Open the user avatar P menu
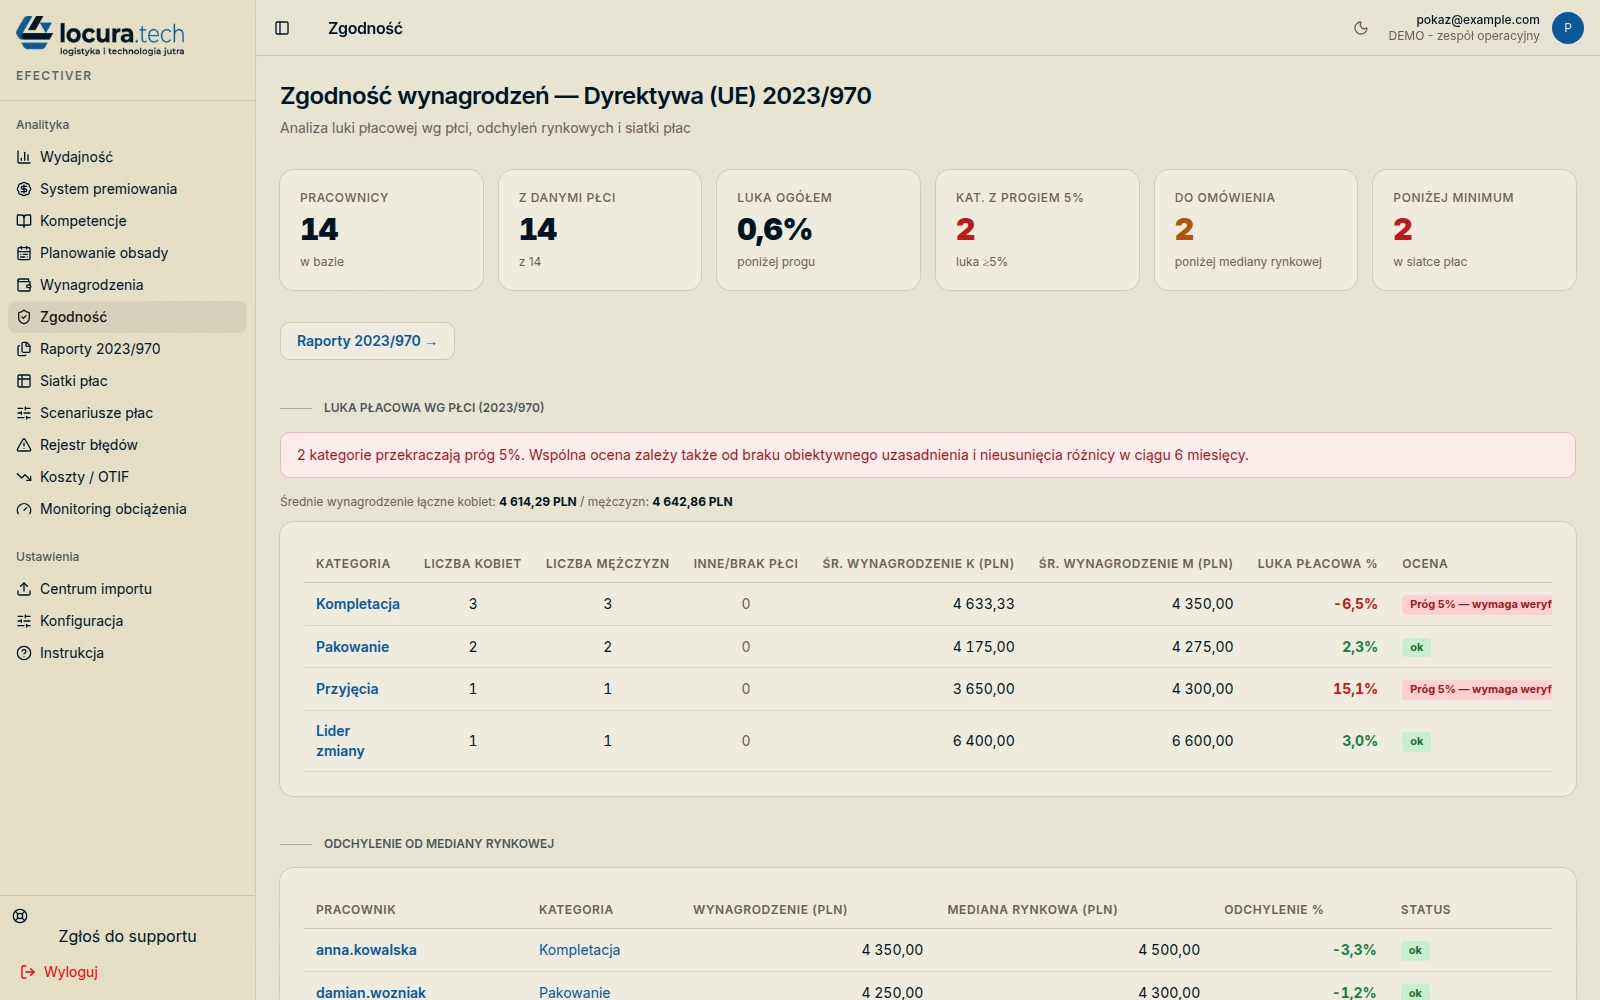The image size is (1600, 1000). pos(1567,28)
